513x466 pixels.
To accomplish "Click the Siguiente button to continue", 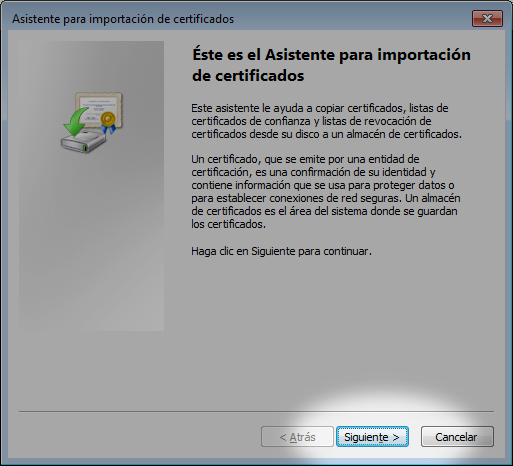I will point(372,437).
